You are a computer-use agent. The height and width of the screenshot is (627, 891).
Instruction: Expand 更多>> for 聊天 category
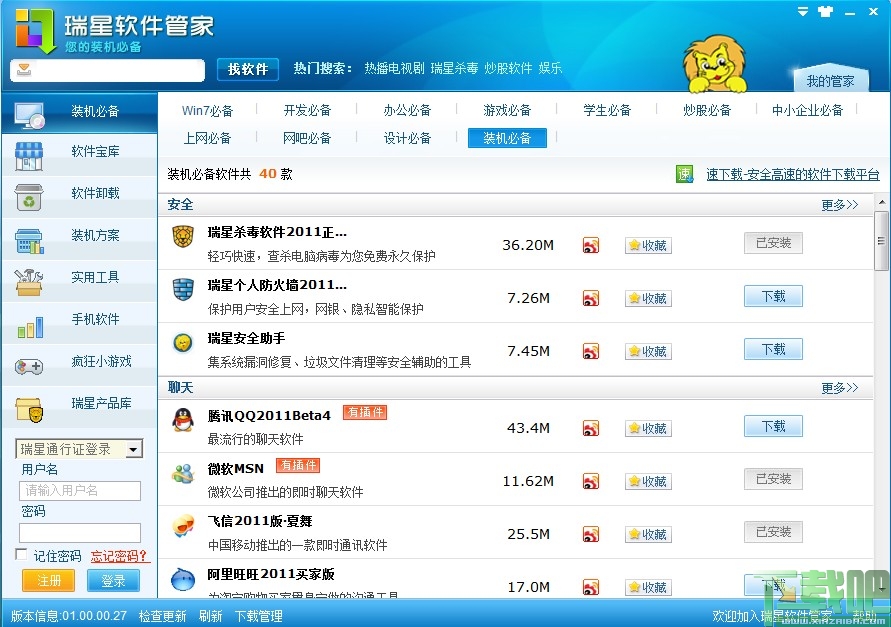pyautogui.click(x=839, y=388)
